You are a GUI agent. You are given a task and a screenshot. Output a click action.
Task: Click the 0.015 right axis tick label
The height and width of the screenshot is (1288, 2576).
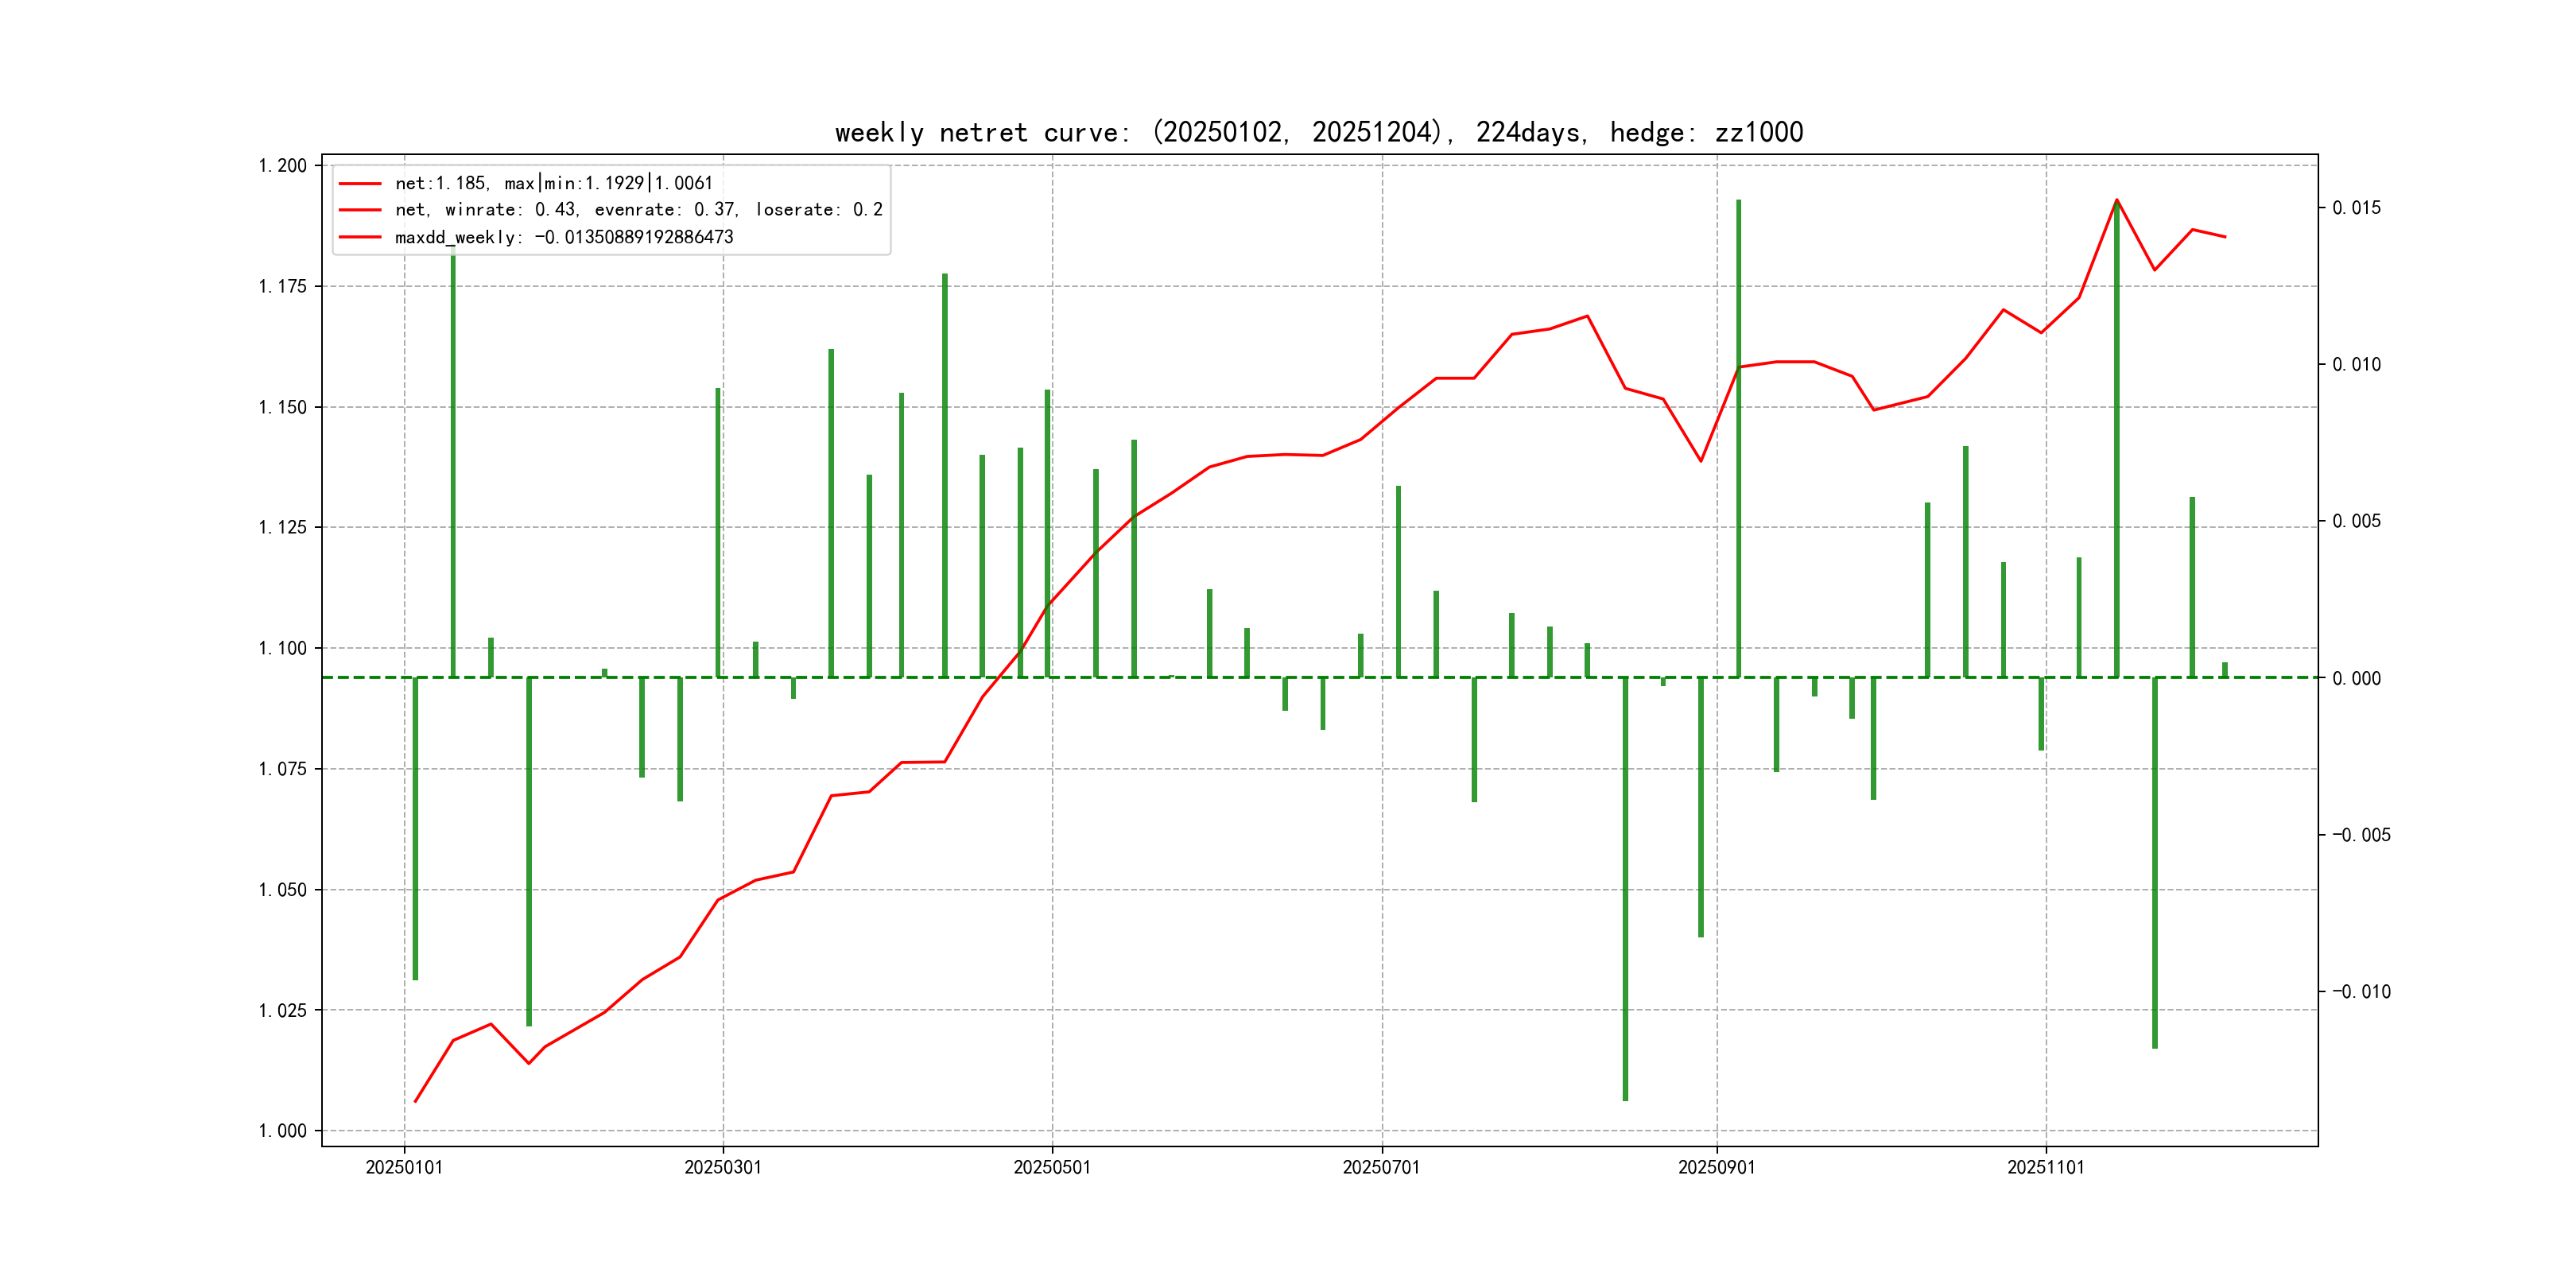click(2356, 208)
